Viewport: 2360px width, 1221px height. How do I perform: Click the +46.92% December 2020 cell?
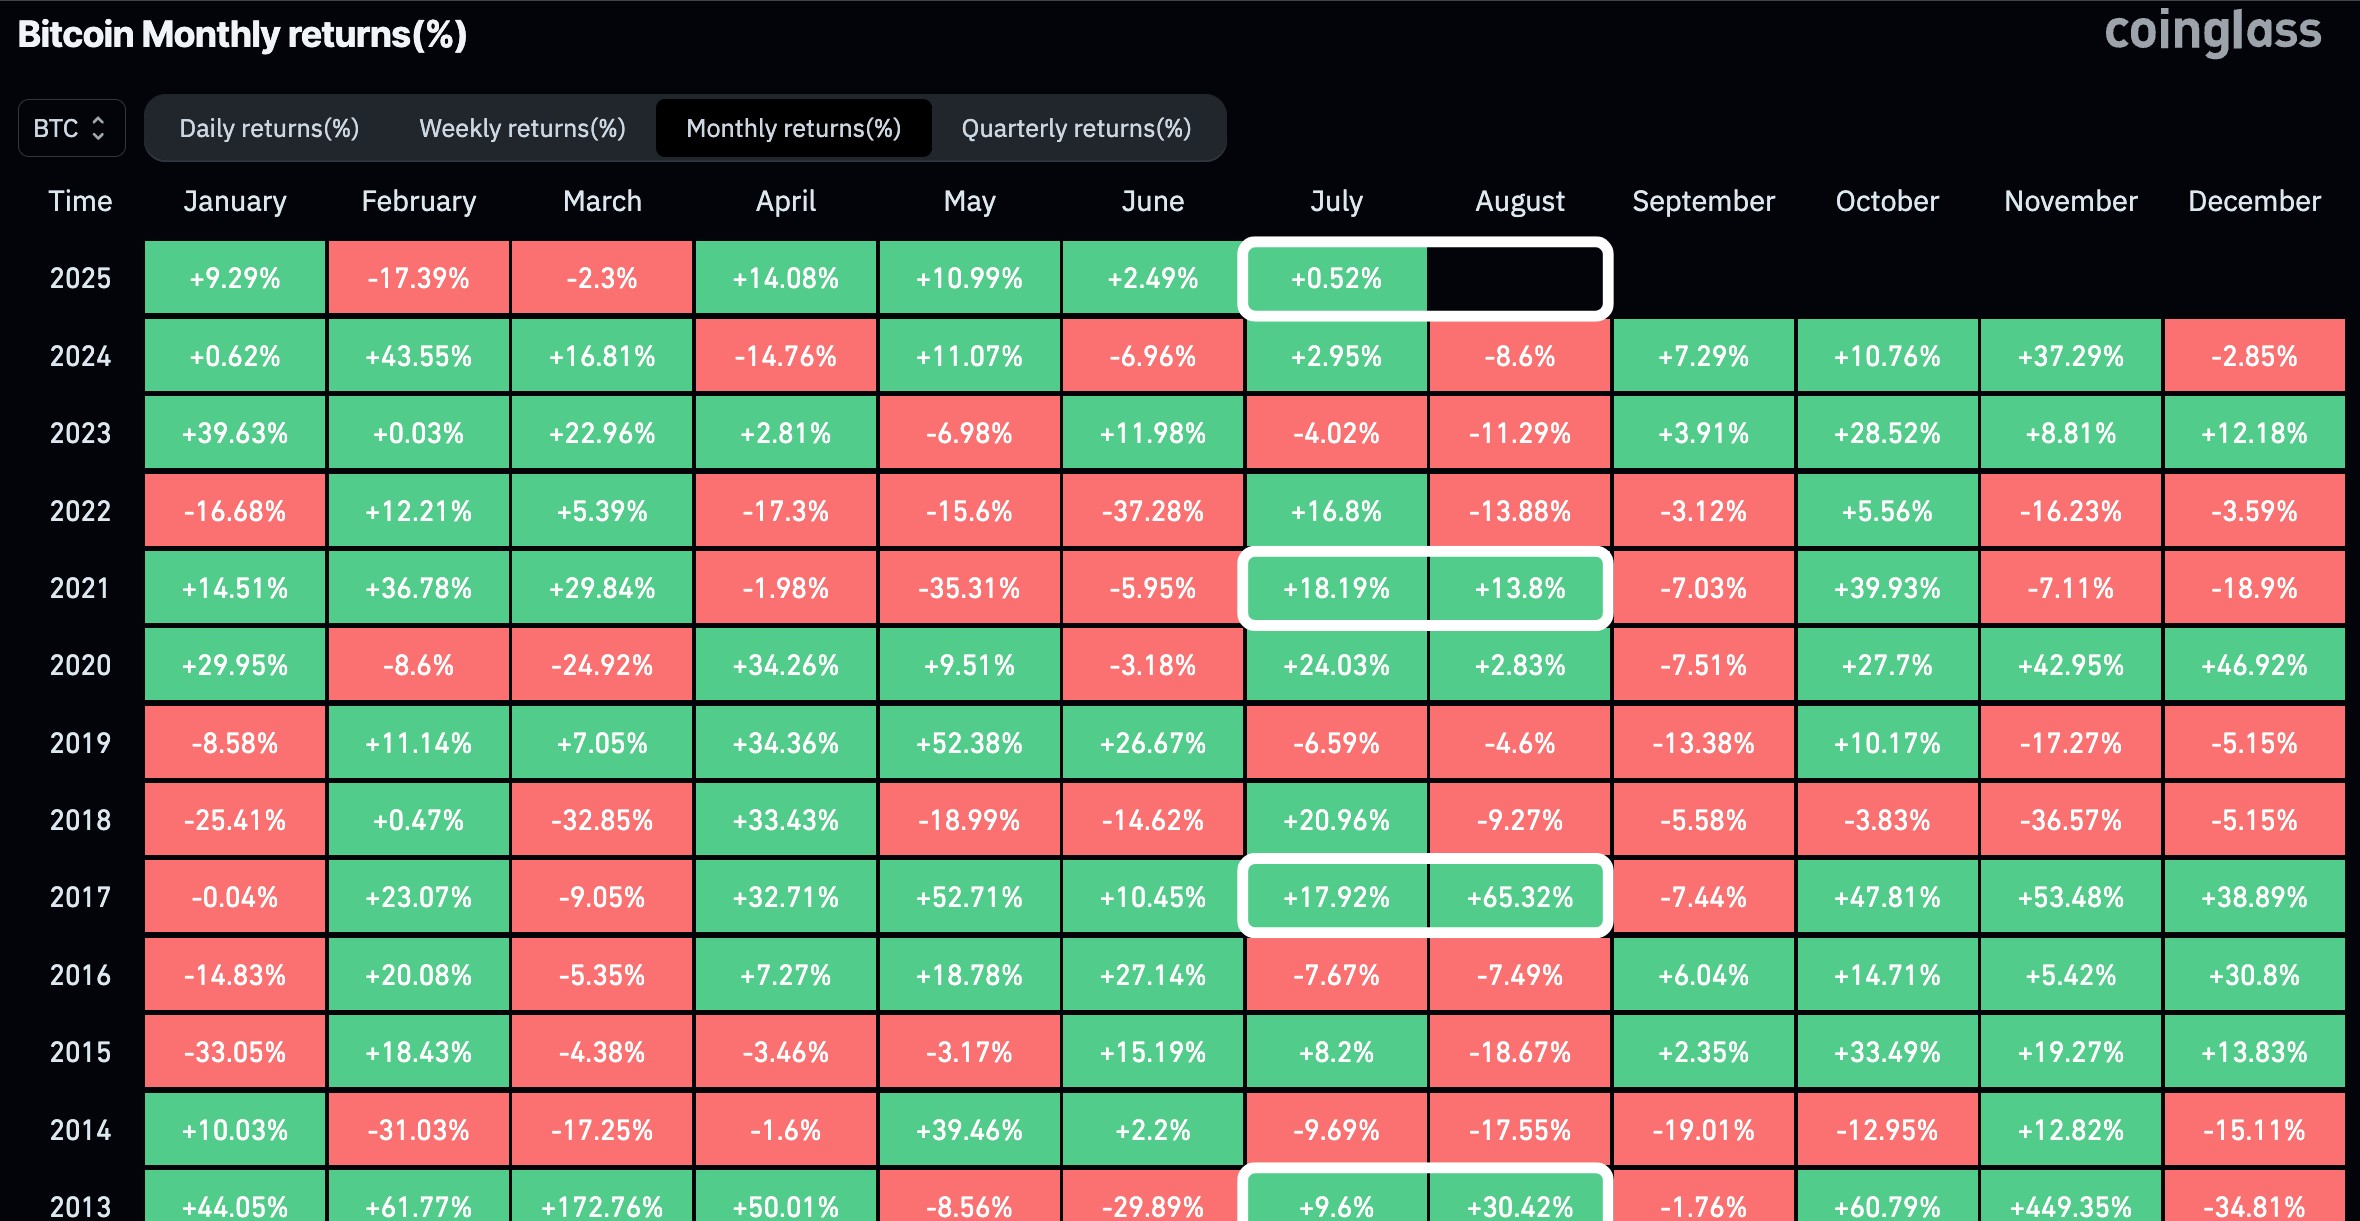2254,664
